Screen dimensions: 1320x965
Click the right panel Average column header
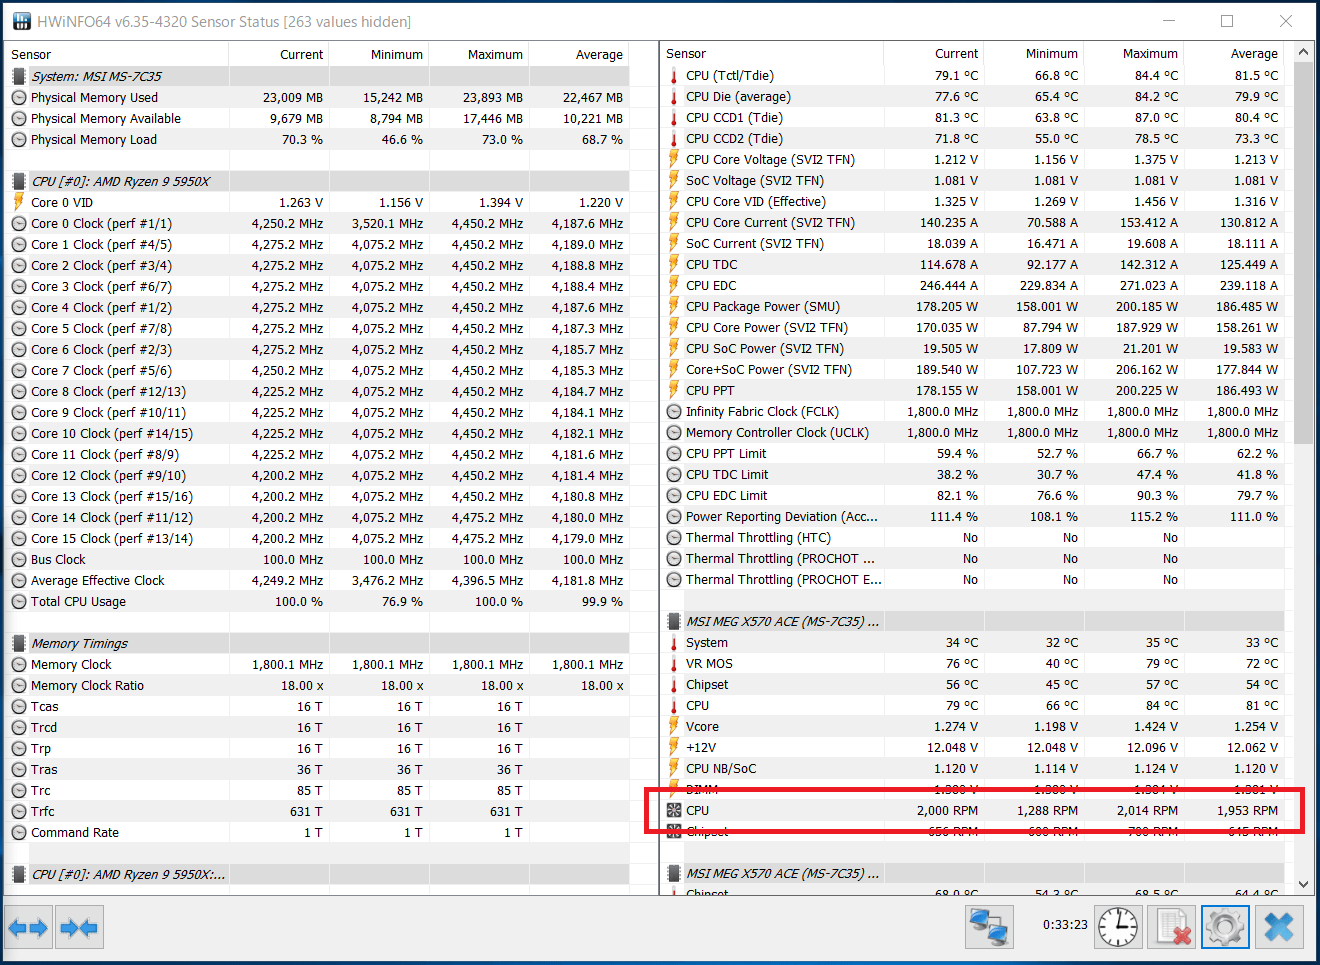1233,53
